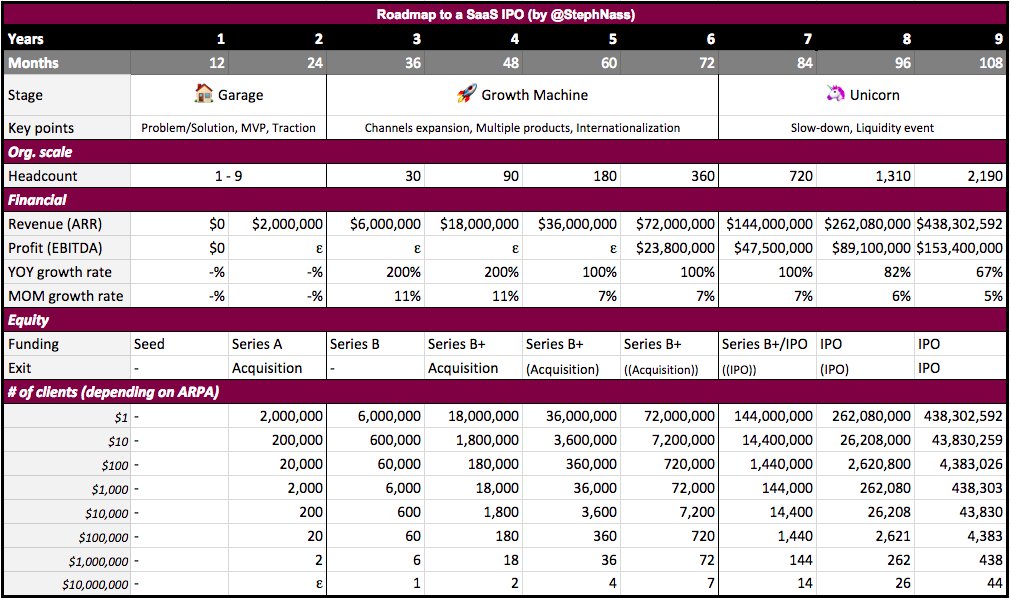Select the Months header cell

67,63
